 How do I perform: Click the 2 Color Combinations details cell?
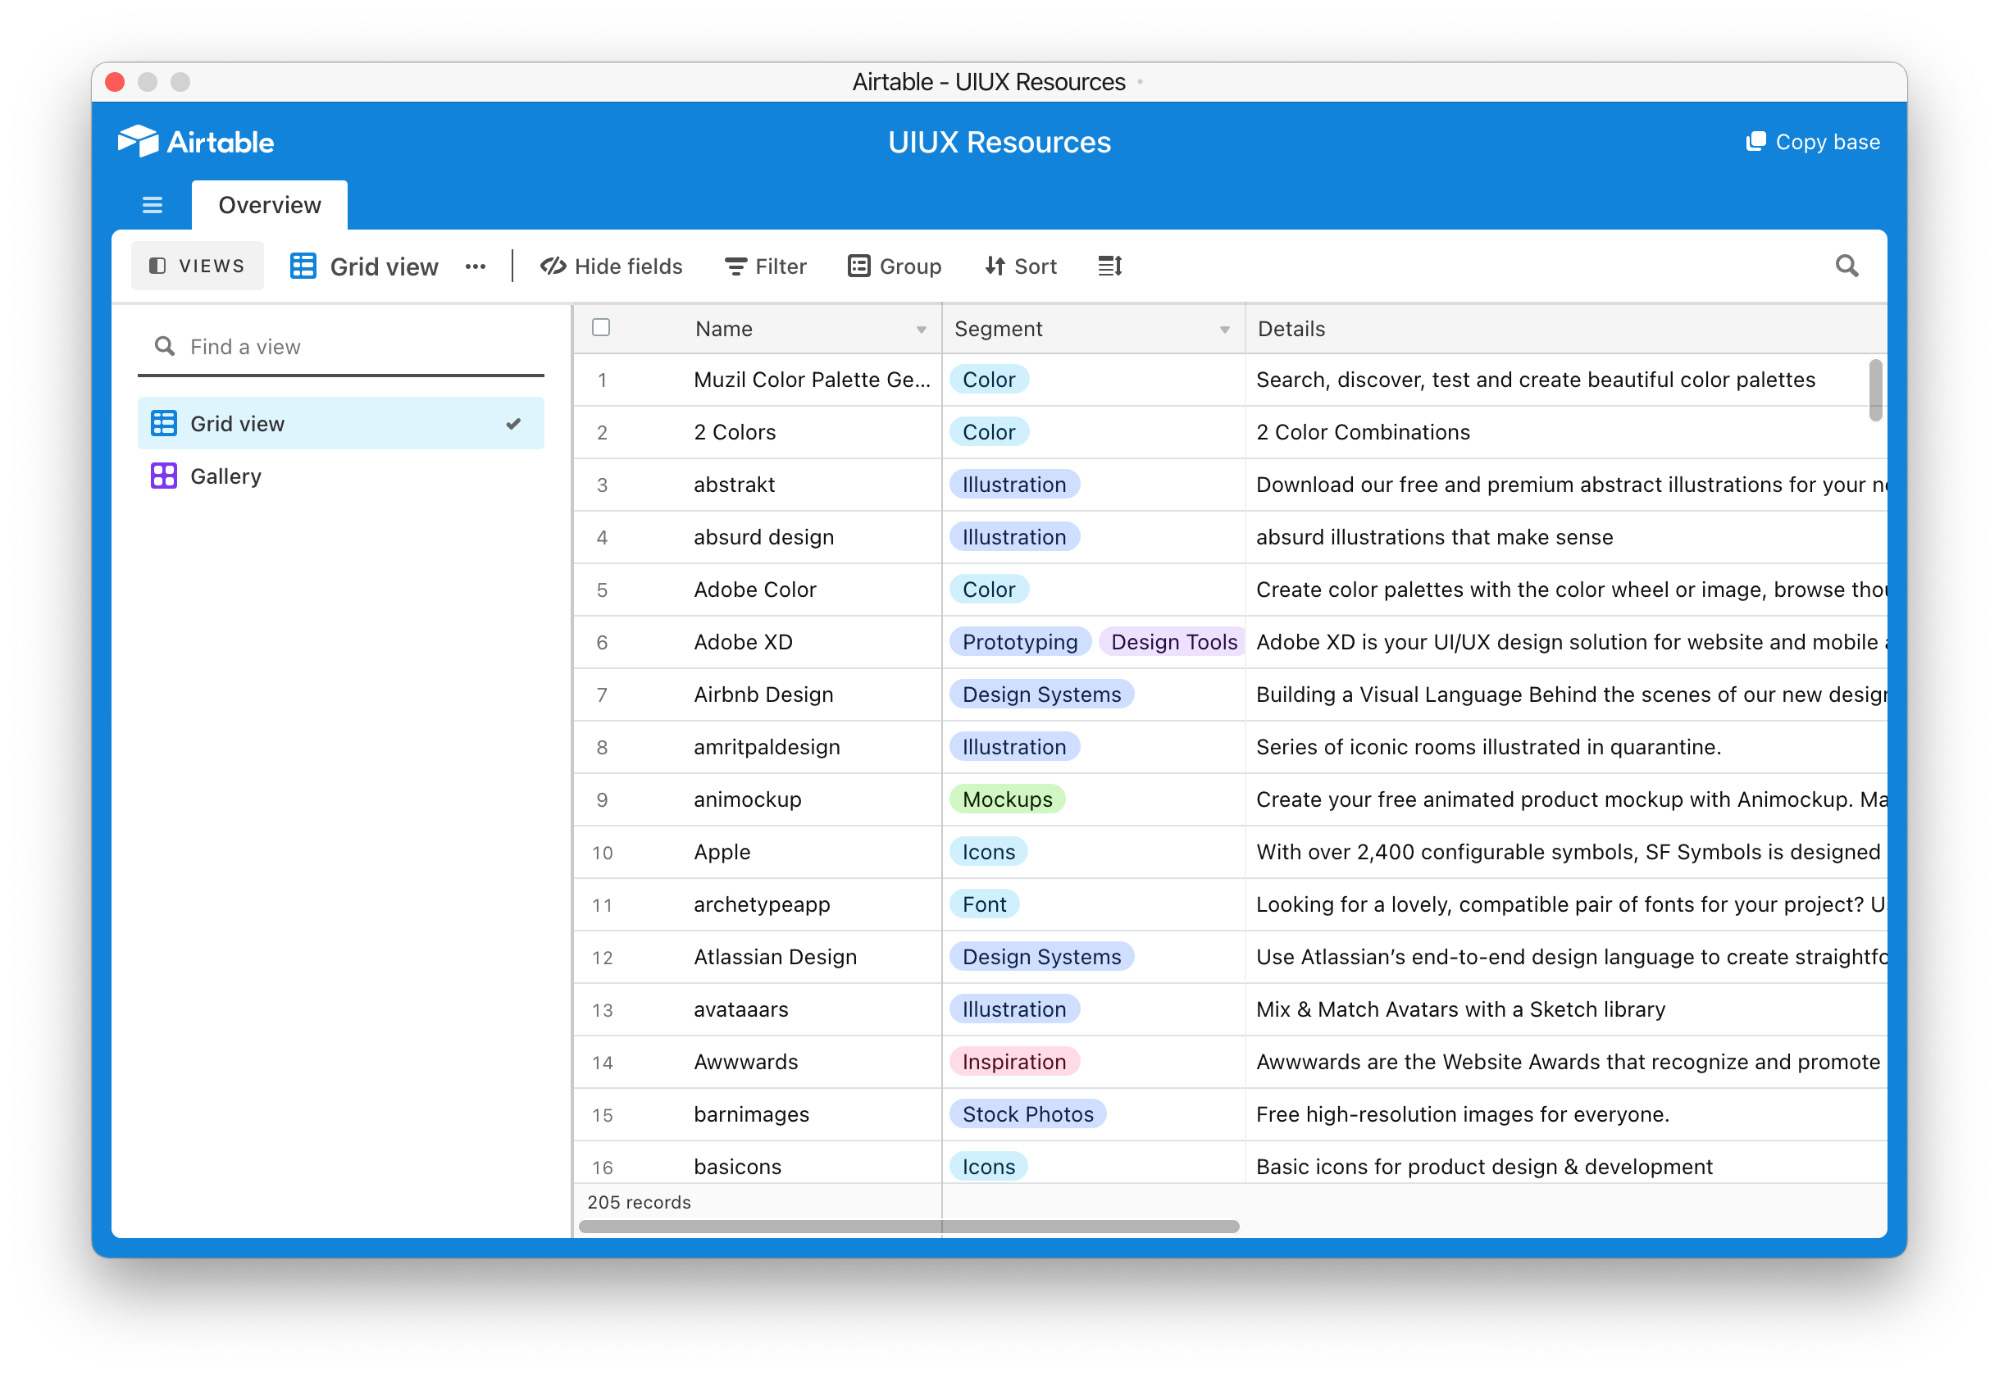[x=1565, y=432]
